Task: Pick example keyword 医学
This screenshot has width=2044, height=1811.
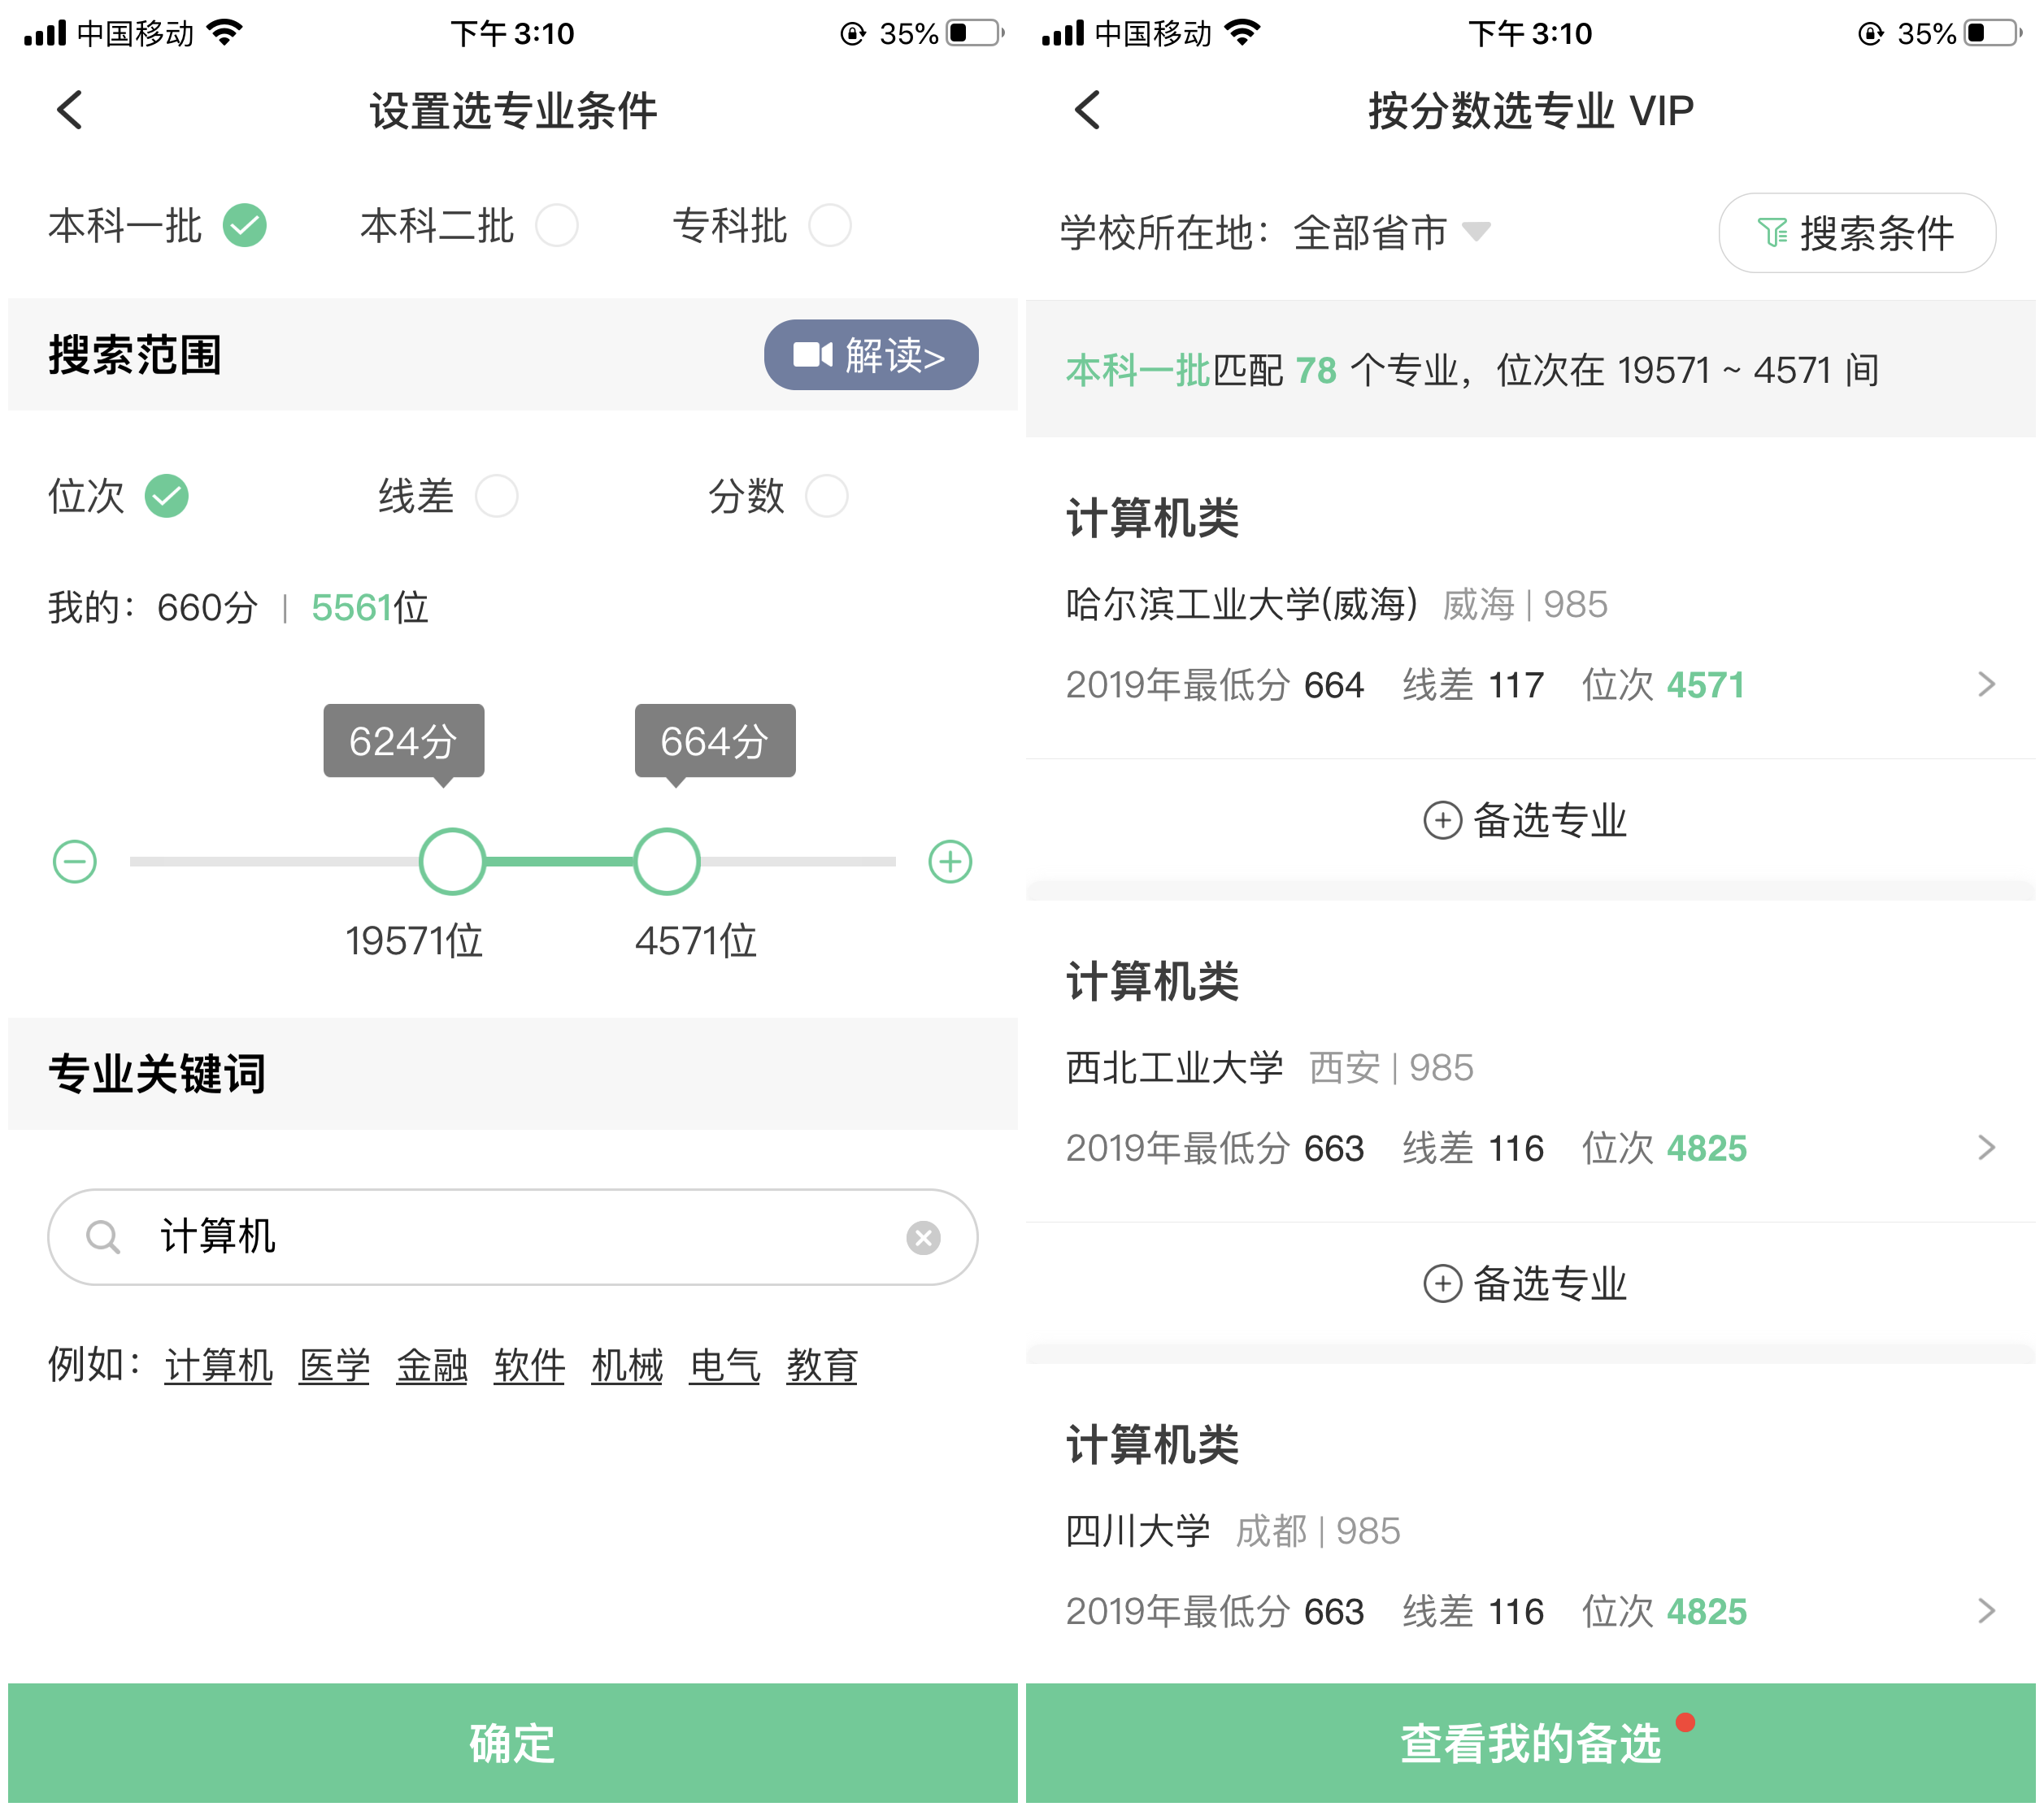Action: 334,1365
